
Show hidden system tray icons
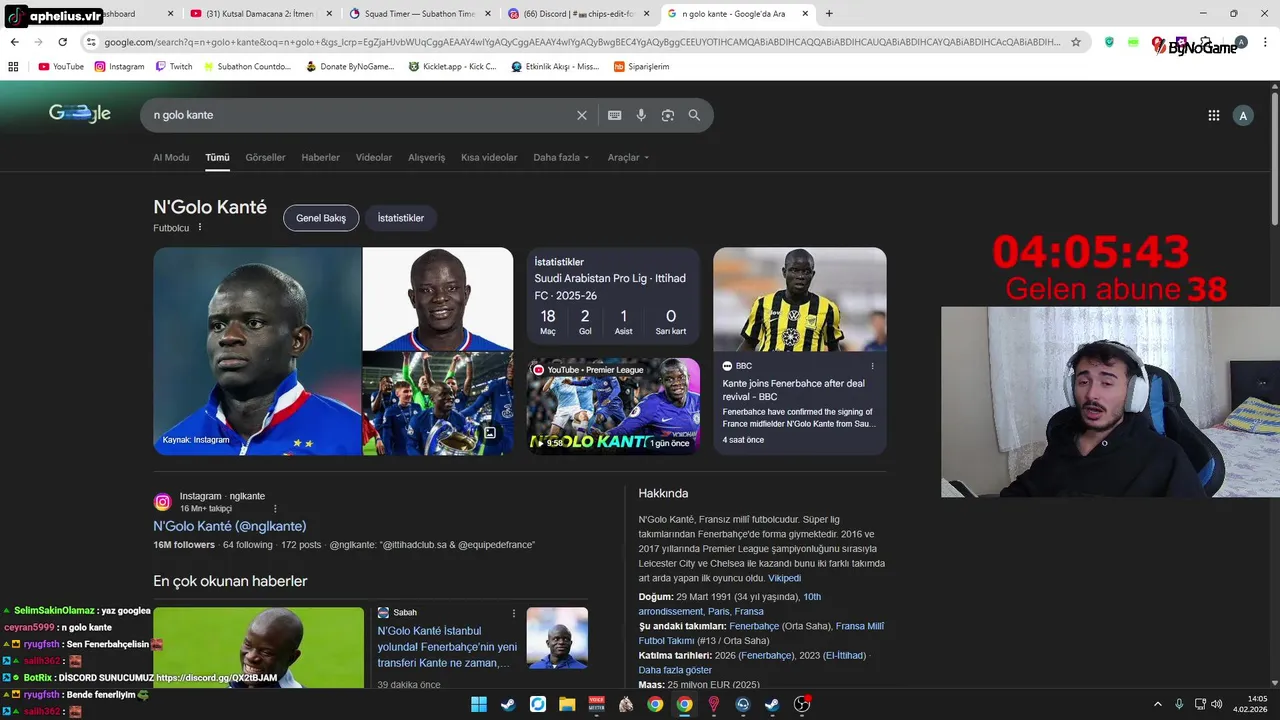click(1156, 704)
